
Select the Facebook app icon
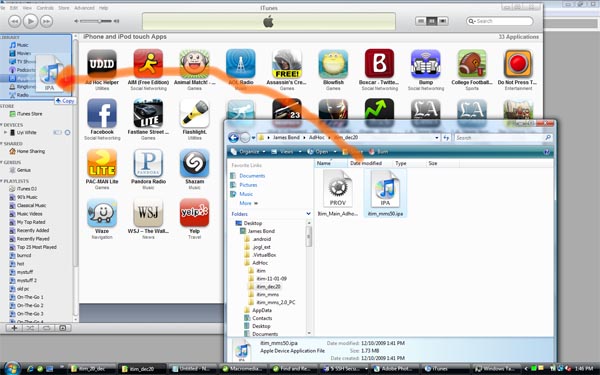tap(102, 113)
